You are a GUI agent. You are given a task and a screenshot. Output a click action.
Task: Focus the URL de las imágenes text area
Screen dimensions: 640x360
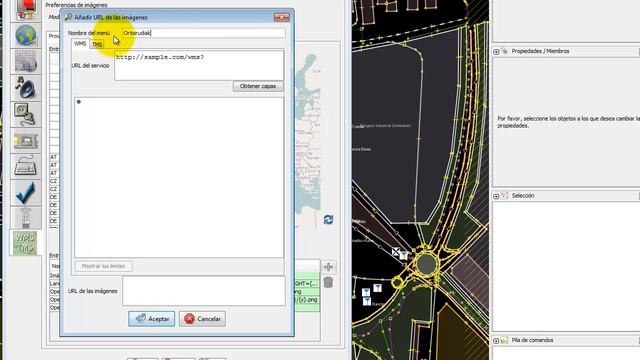(204, 291)
